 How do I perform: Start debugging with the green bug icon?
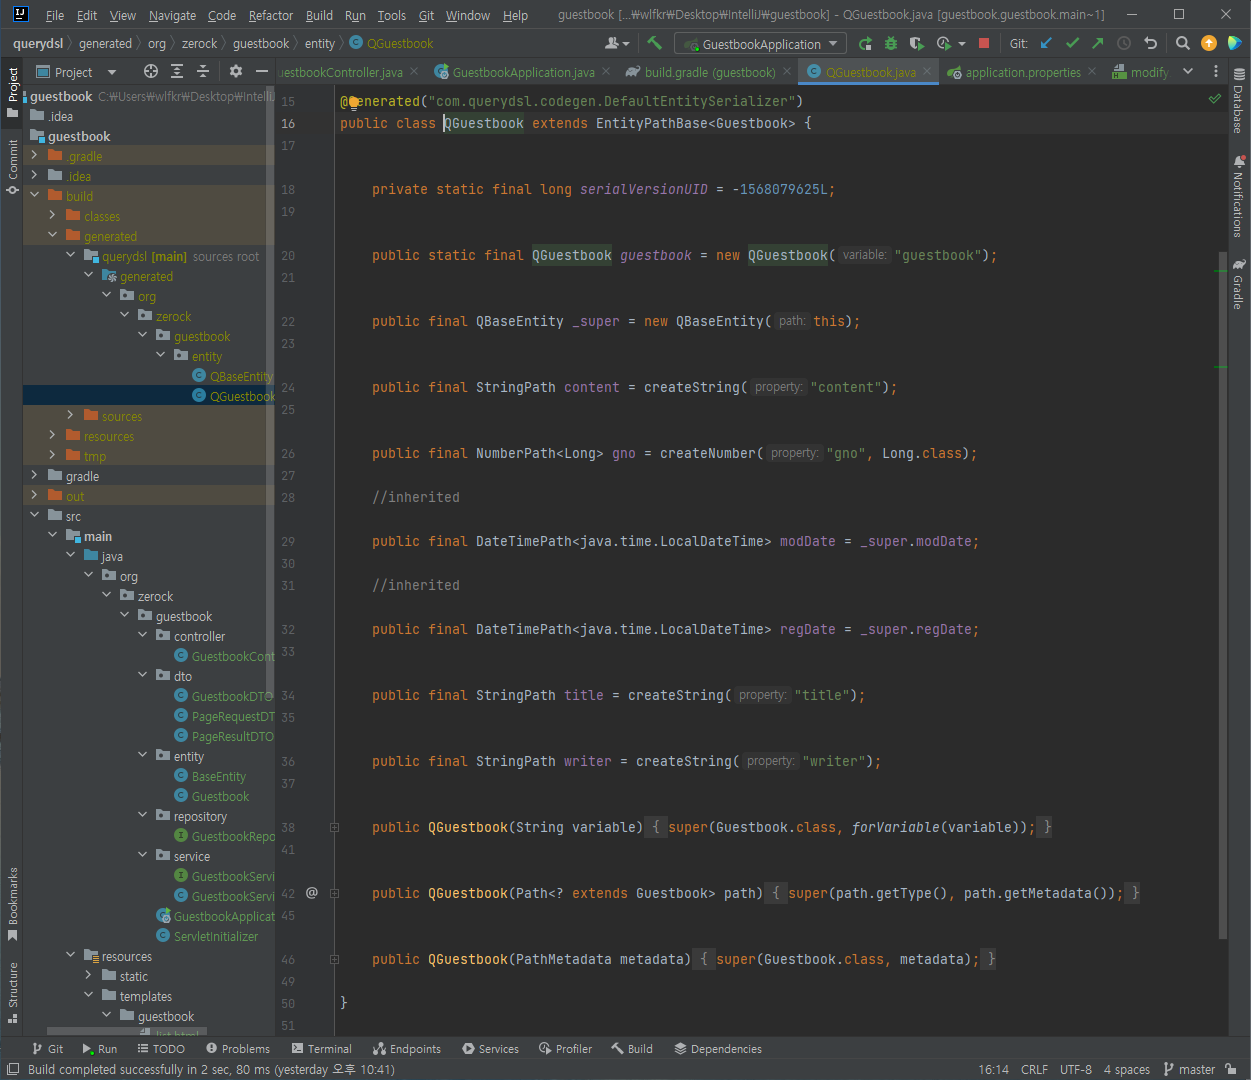pyautogui.click(x=891, y=43)
